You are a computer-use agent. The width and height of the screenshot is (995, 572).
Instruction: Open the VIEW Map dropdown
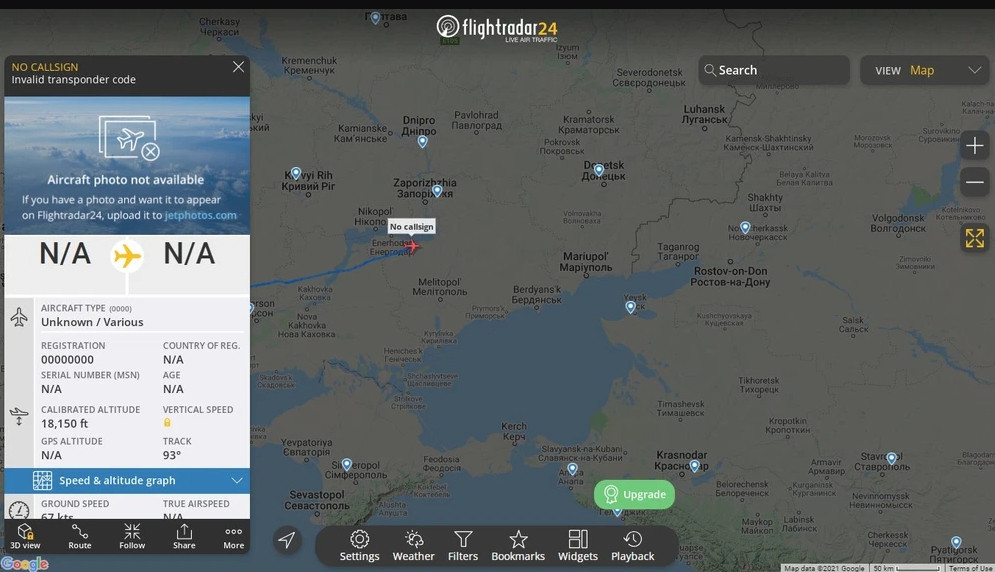tap(925, 70)
